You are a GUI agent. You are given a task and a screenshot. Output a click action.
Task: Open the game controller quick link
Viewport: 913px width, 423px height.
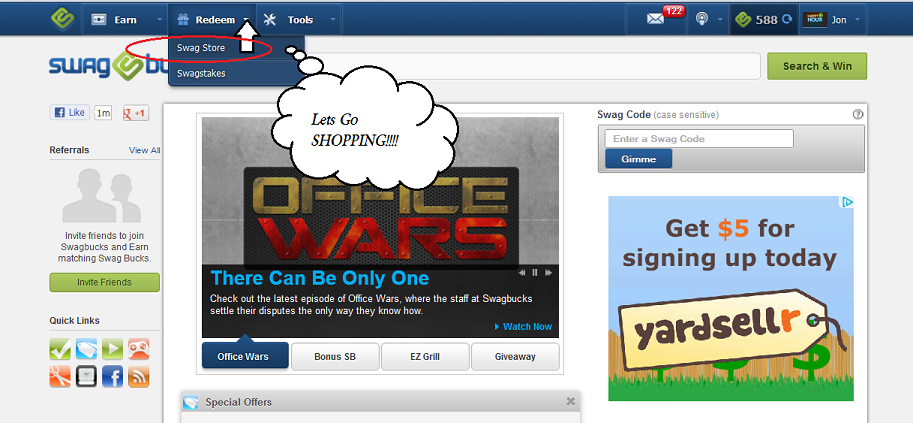point(139,348)
